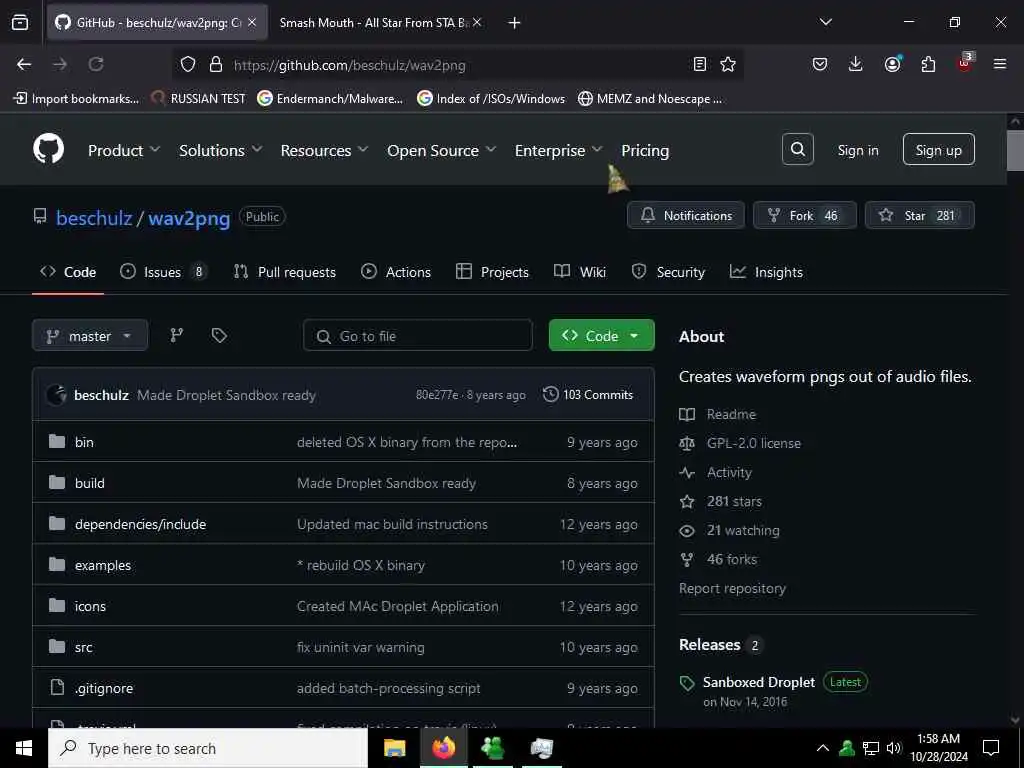Click the Sign in link

click(x=858, y=150)
